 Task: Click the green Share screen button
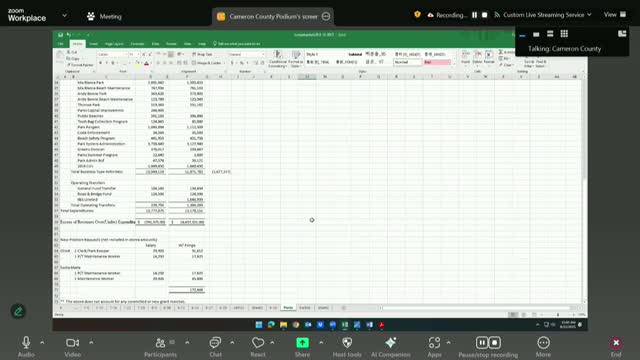tap(302, 347)
